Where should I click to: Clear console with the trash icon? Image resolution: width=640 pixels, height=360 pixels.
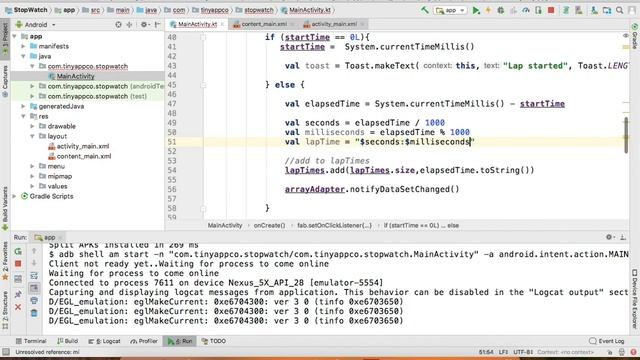coord(34,313)
